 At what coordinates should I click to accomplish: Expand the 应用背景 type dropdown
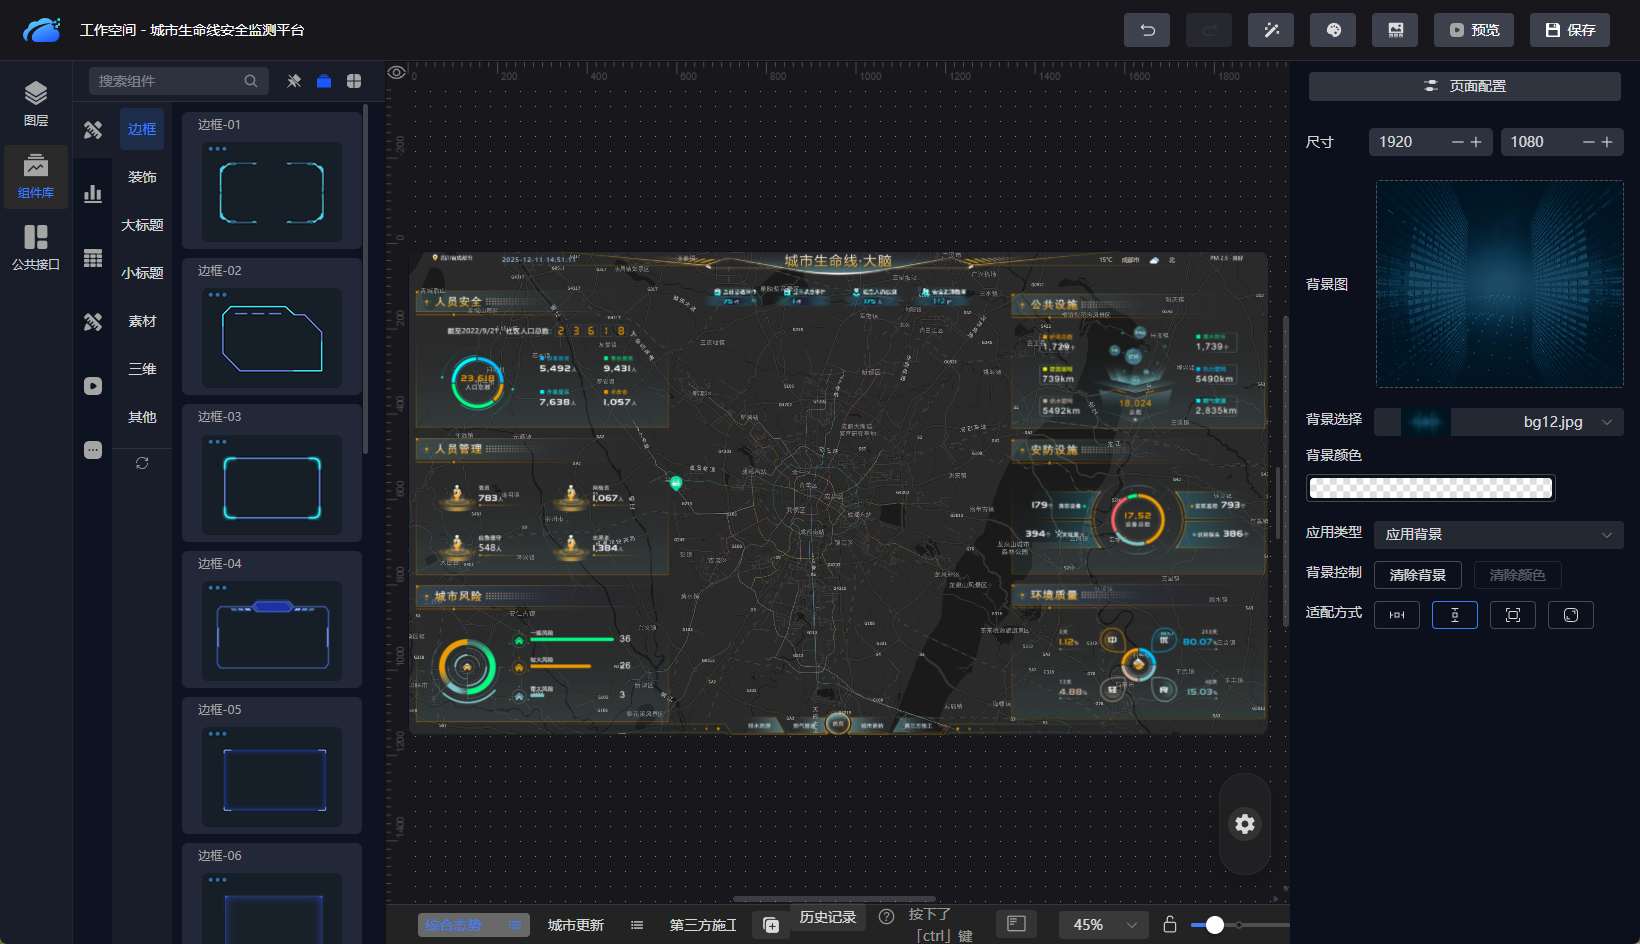1498,535
